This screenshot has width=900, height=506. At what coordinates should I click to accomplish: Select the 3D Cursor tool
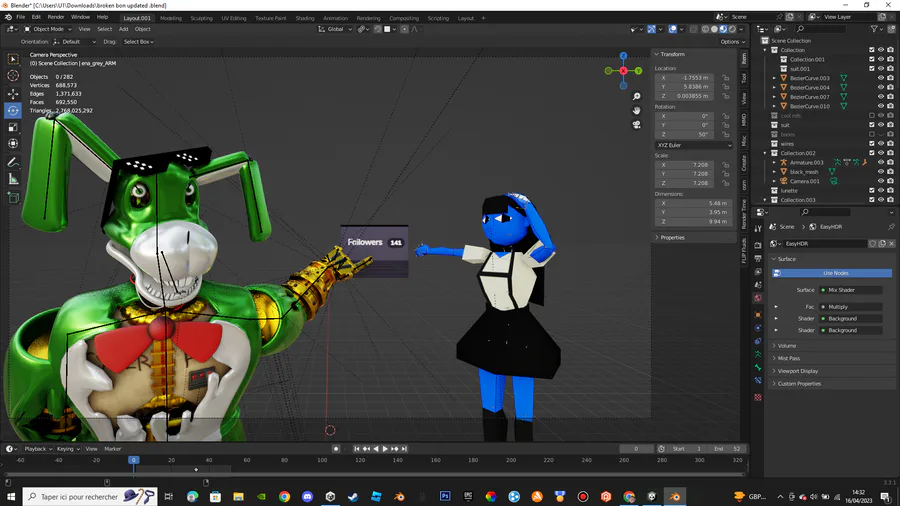pos(13,76)
